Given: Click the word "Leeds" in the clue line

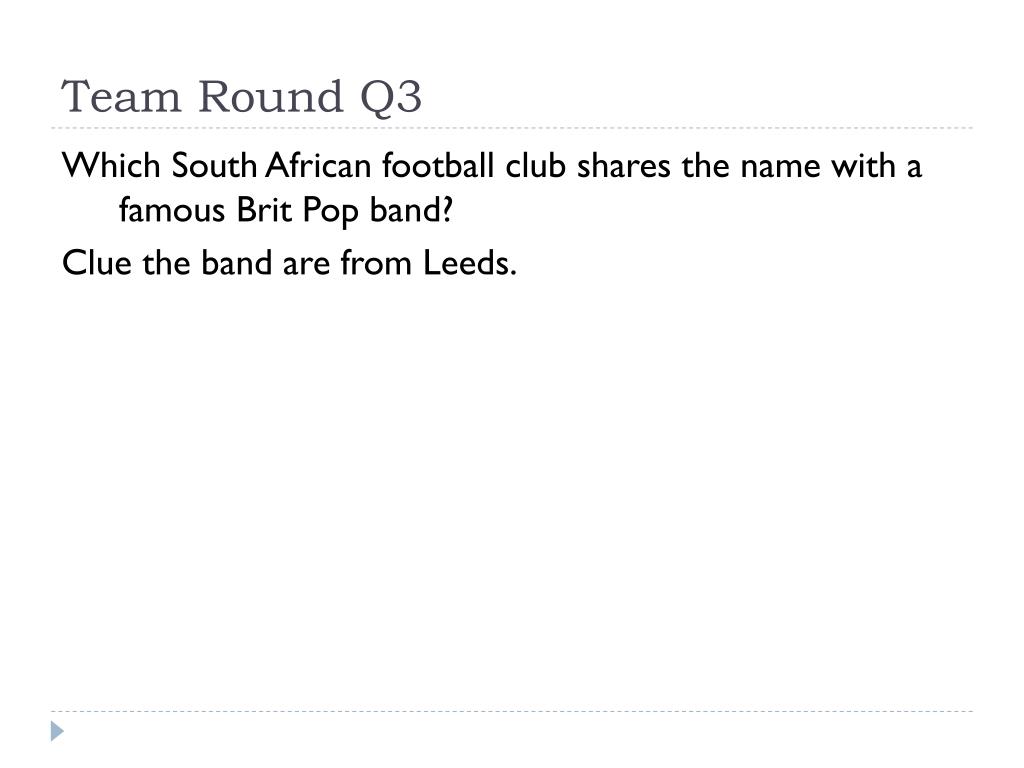Looking at the screenshot, I should tap(470, 263).
